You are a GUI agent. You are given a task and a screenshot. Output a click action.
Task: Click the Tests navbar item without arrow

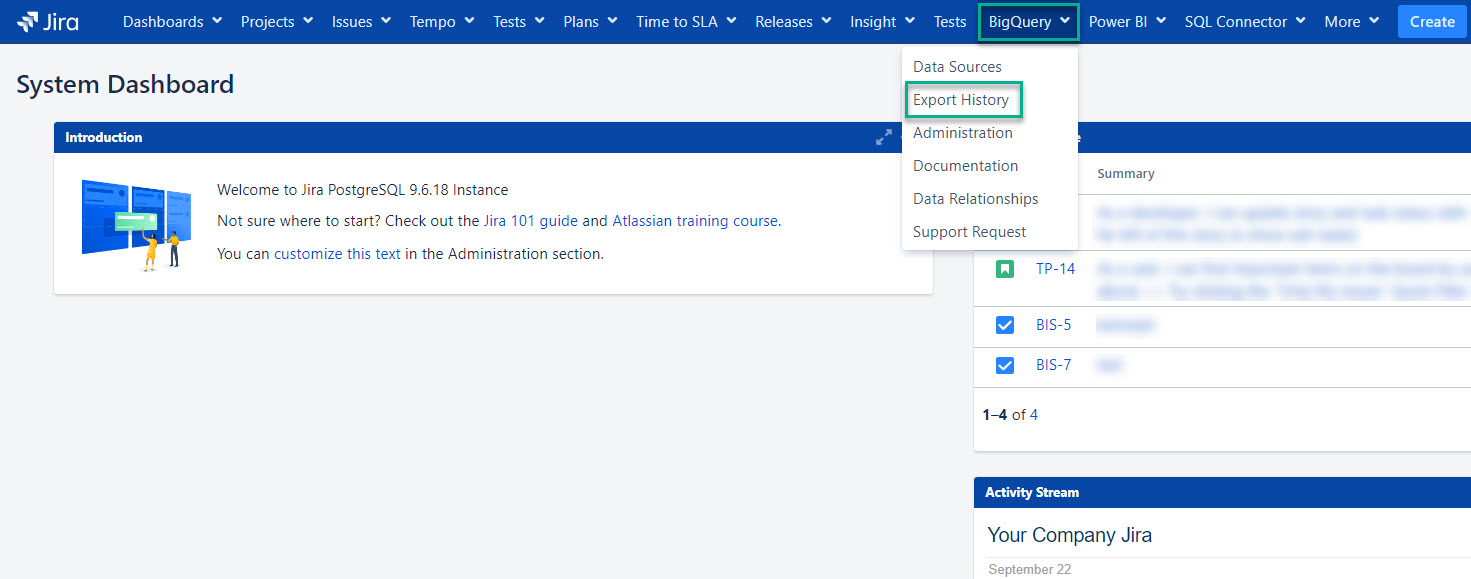[x=950, y=22]
